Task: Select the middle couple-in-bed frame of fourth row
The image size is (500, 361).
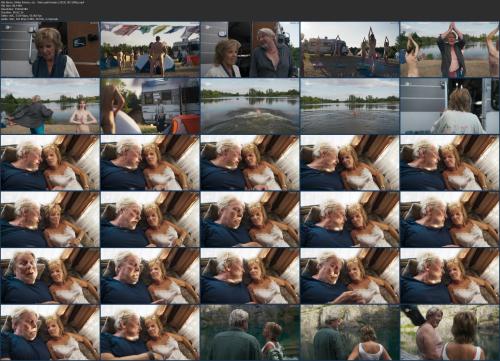Action: [x=250, y=219]
